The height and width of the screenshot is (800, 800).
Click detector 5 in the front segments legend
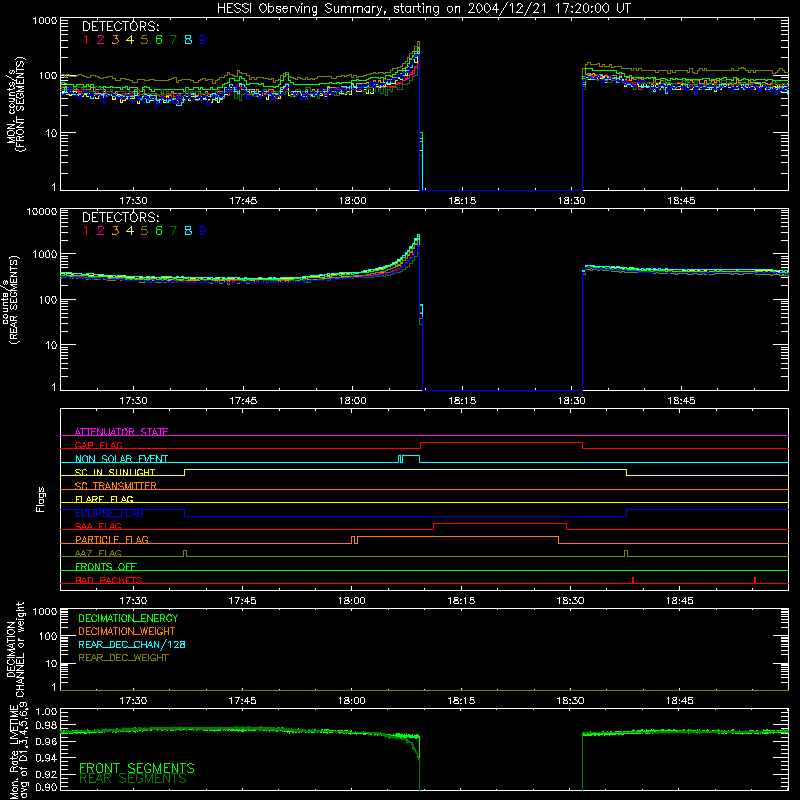[x=144, y=40]
